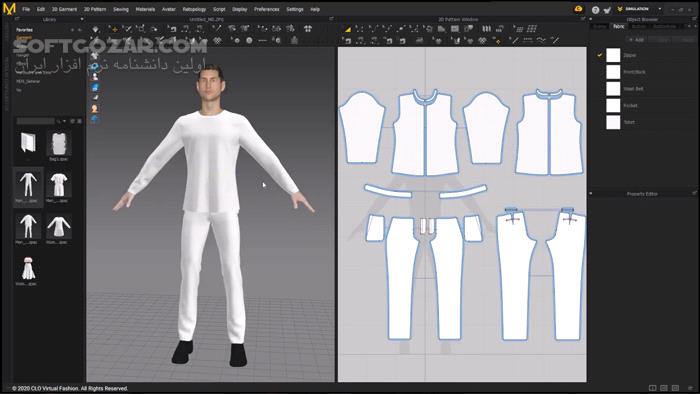Open the SIMULATION mode dropdown

[660, 9]
